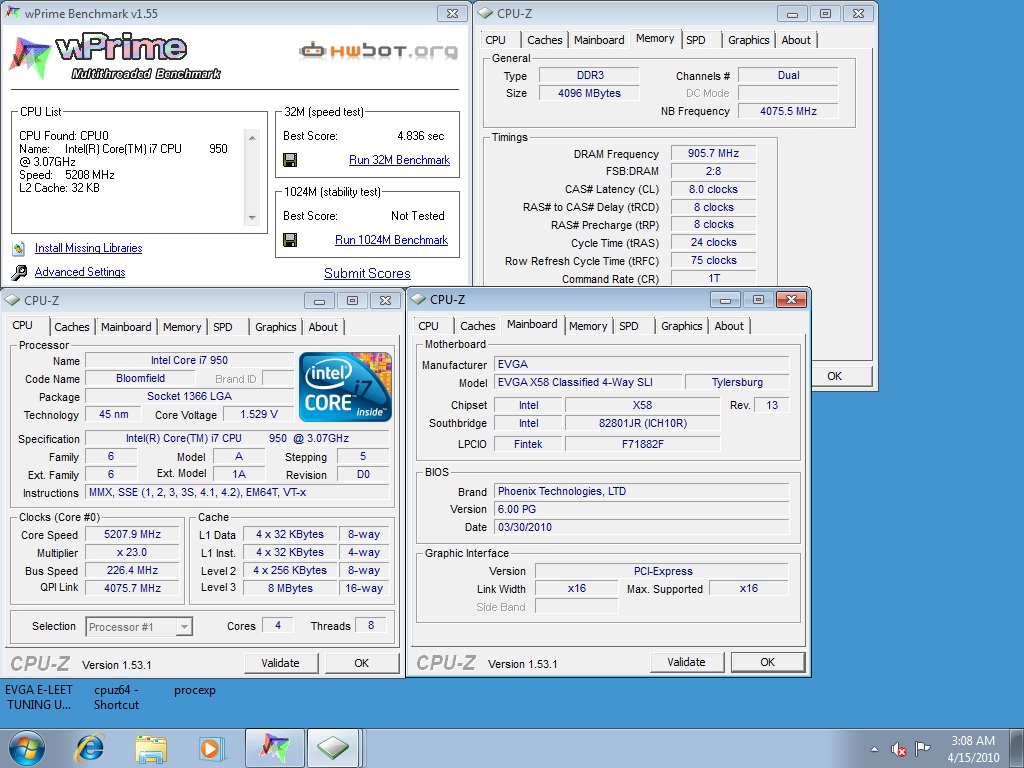
Task: Click the wPrime title bar icon
Action: pos(12,12)
